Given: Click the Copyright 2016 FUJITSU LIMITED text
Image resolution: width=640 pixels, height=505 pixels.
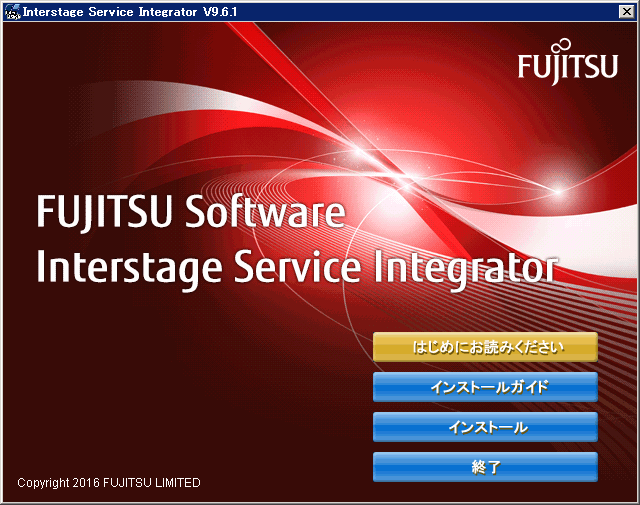Looking at the screenshot, I should point(109,483).
